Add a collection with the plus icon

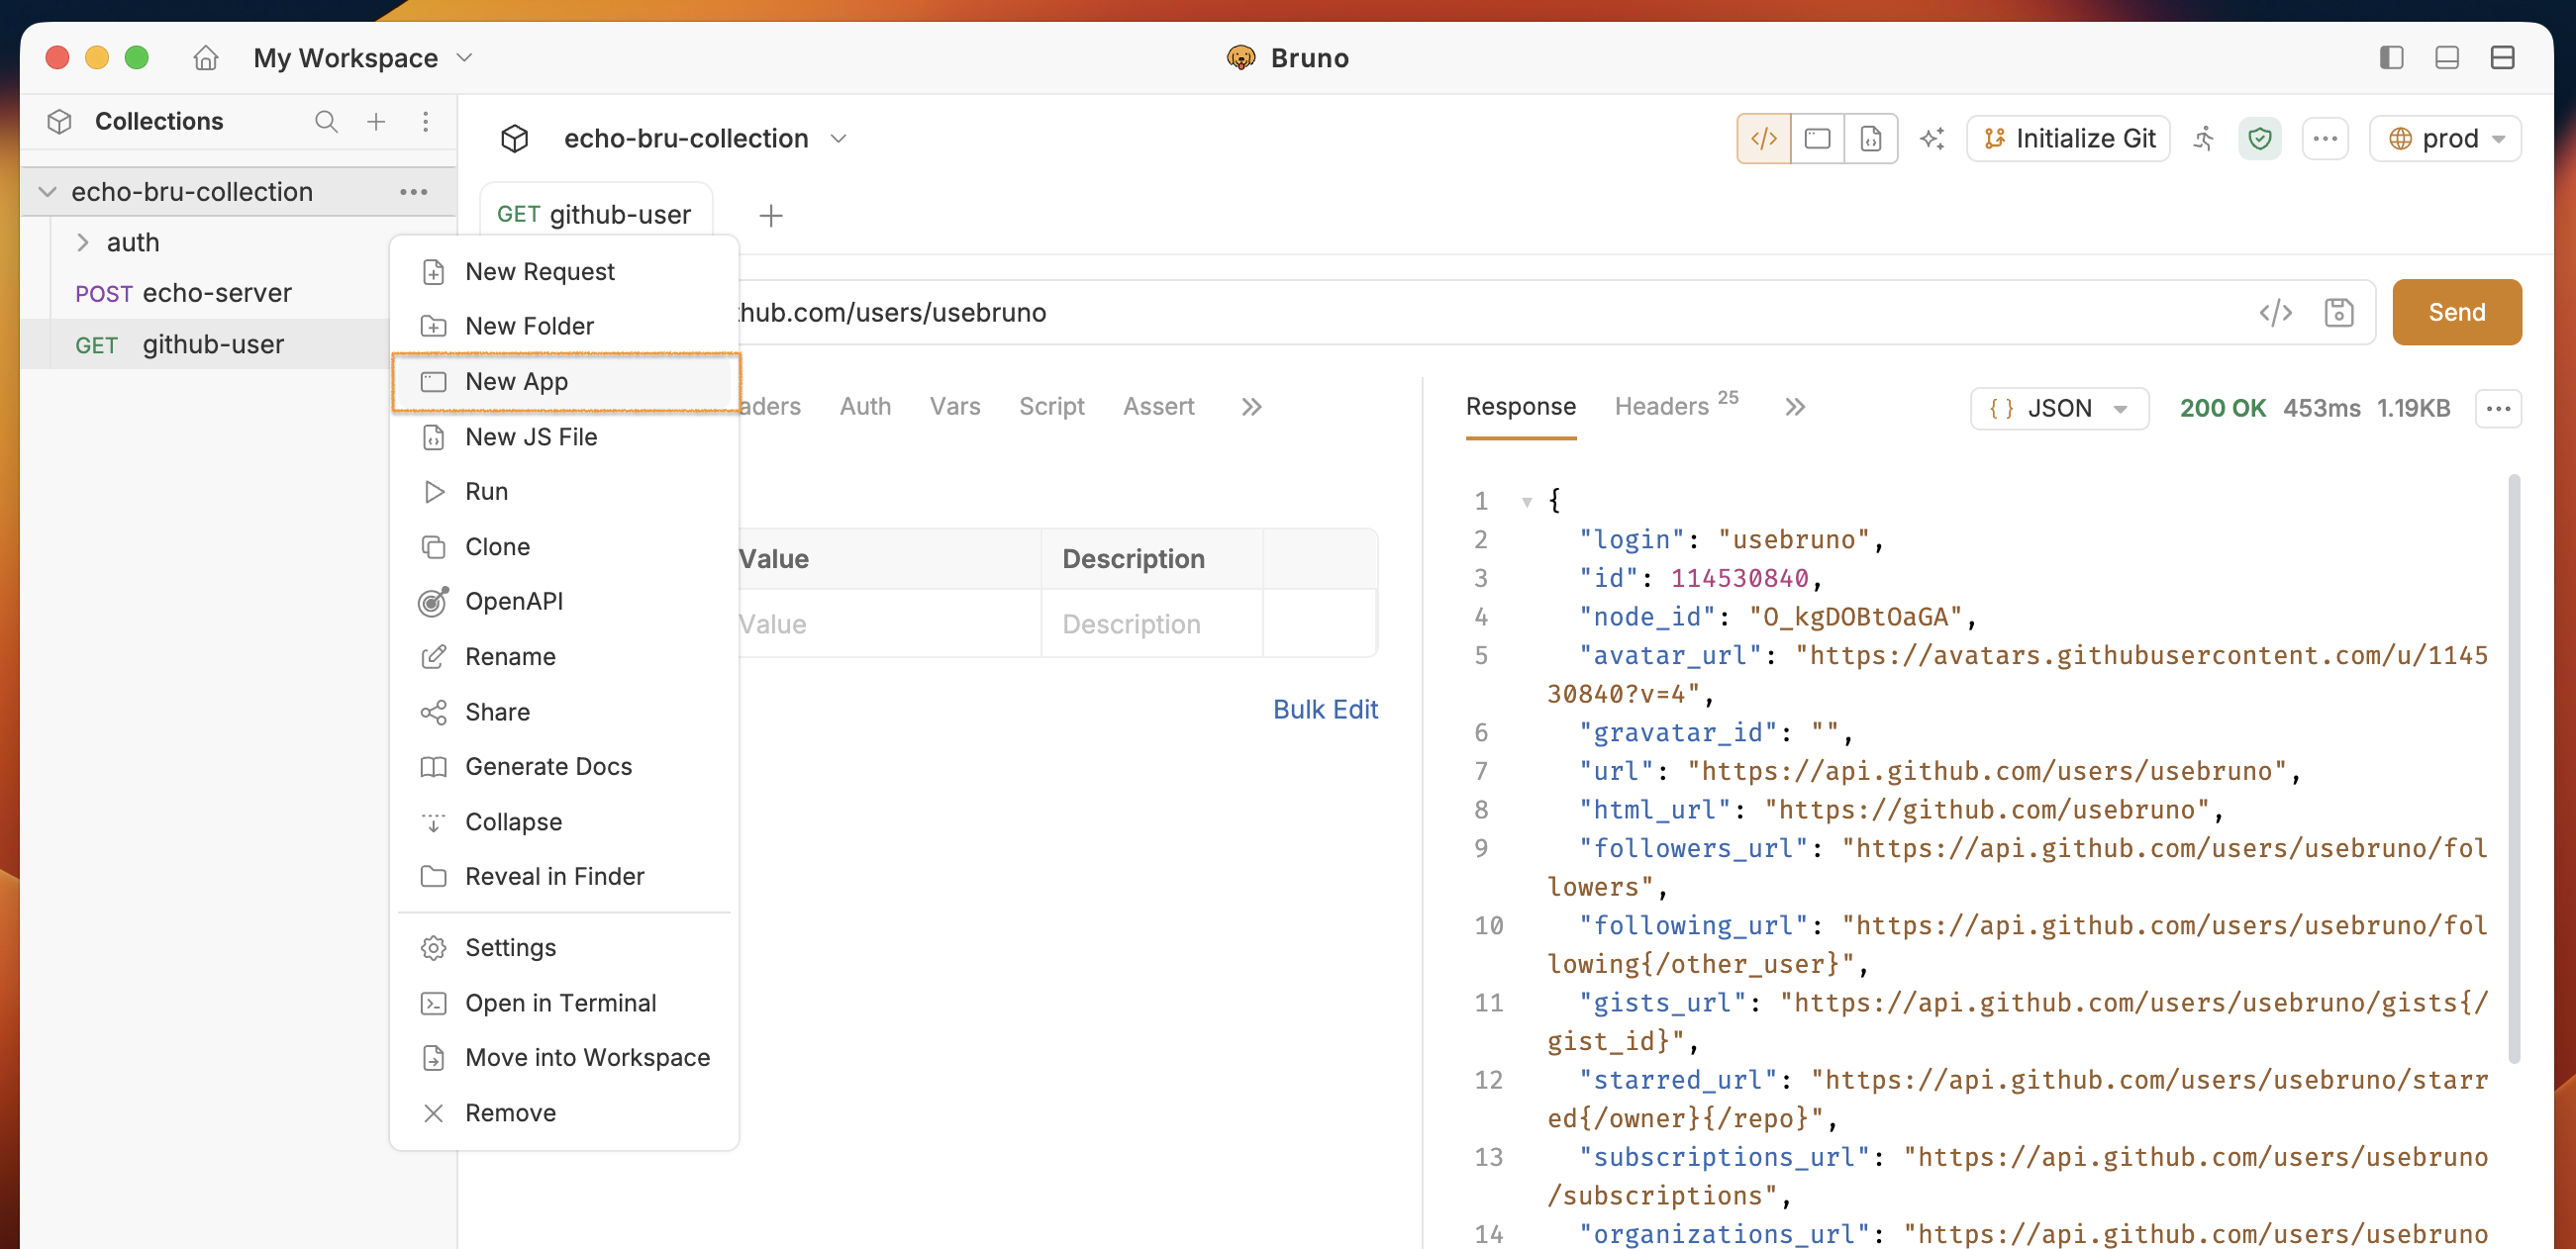coord(376,122)
